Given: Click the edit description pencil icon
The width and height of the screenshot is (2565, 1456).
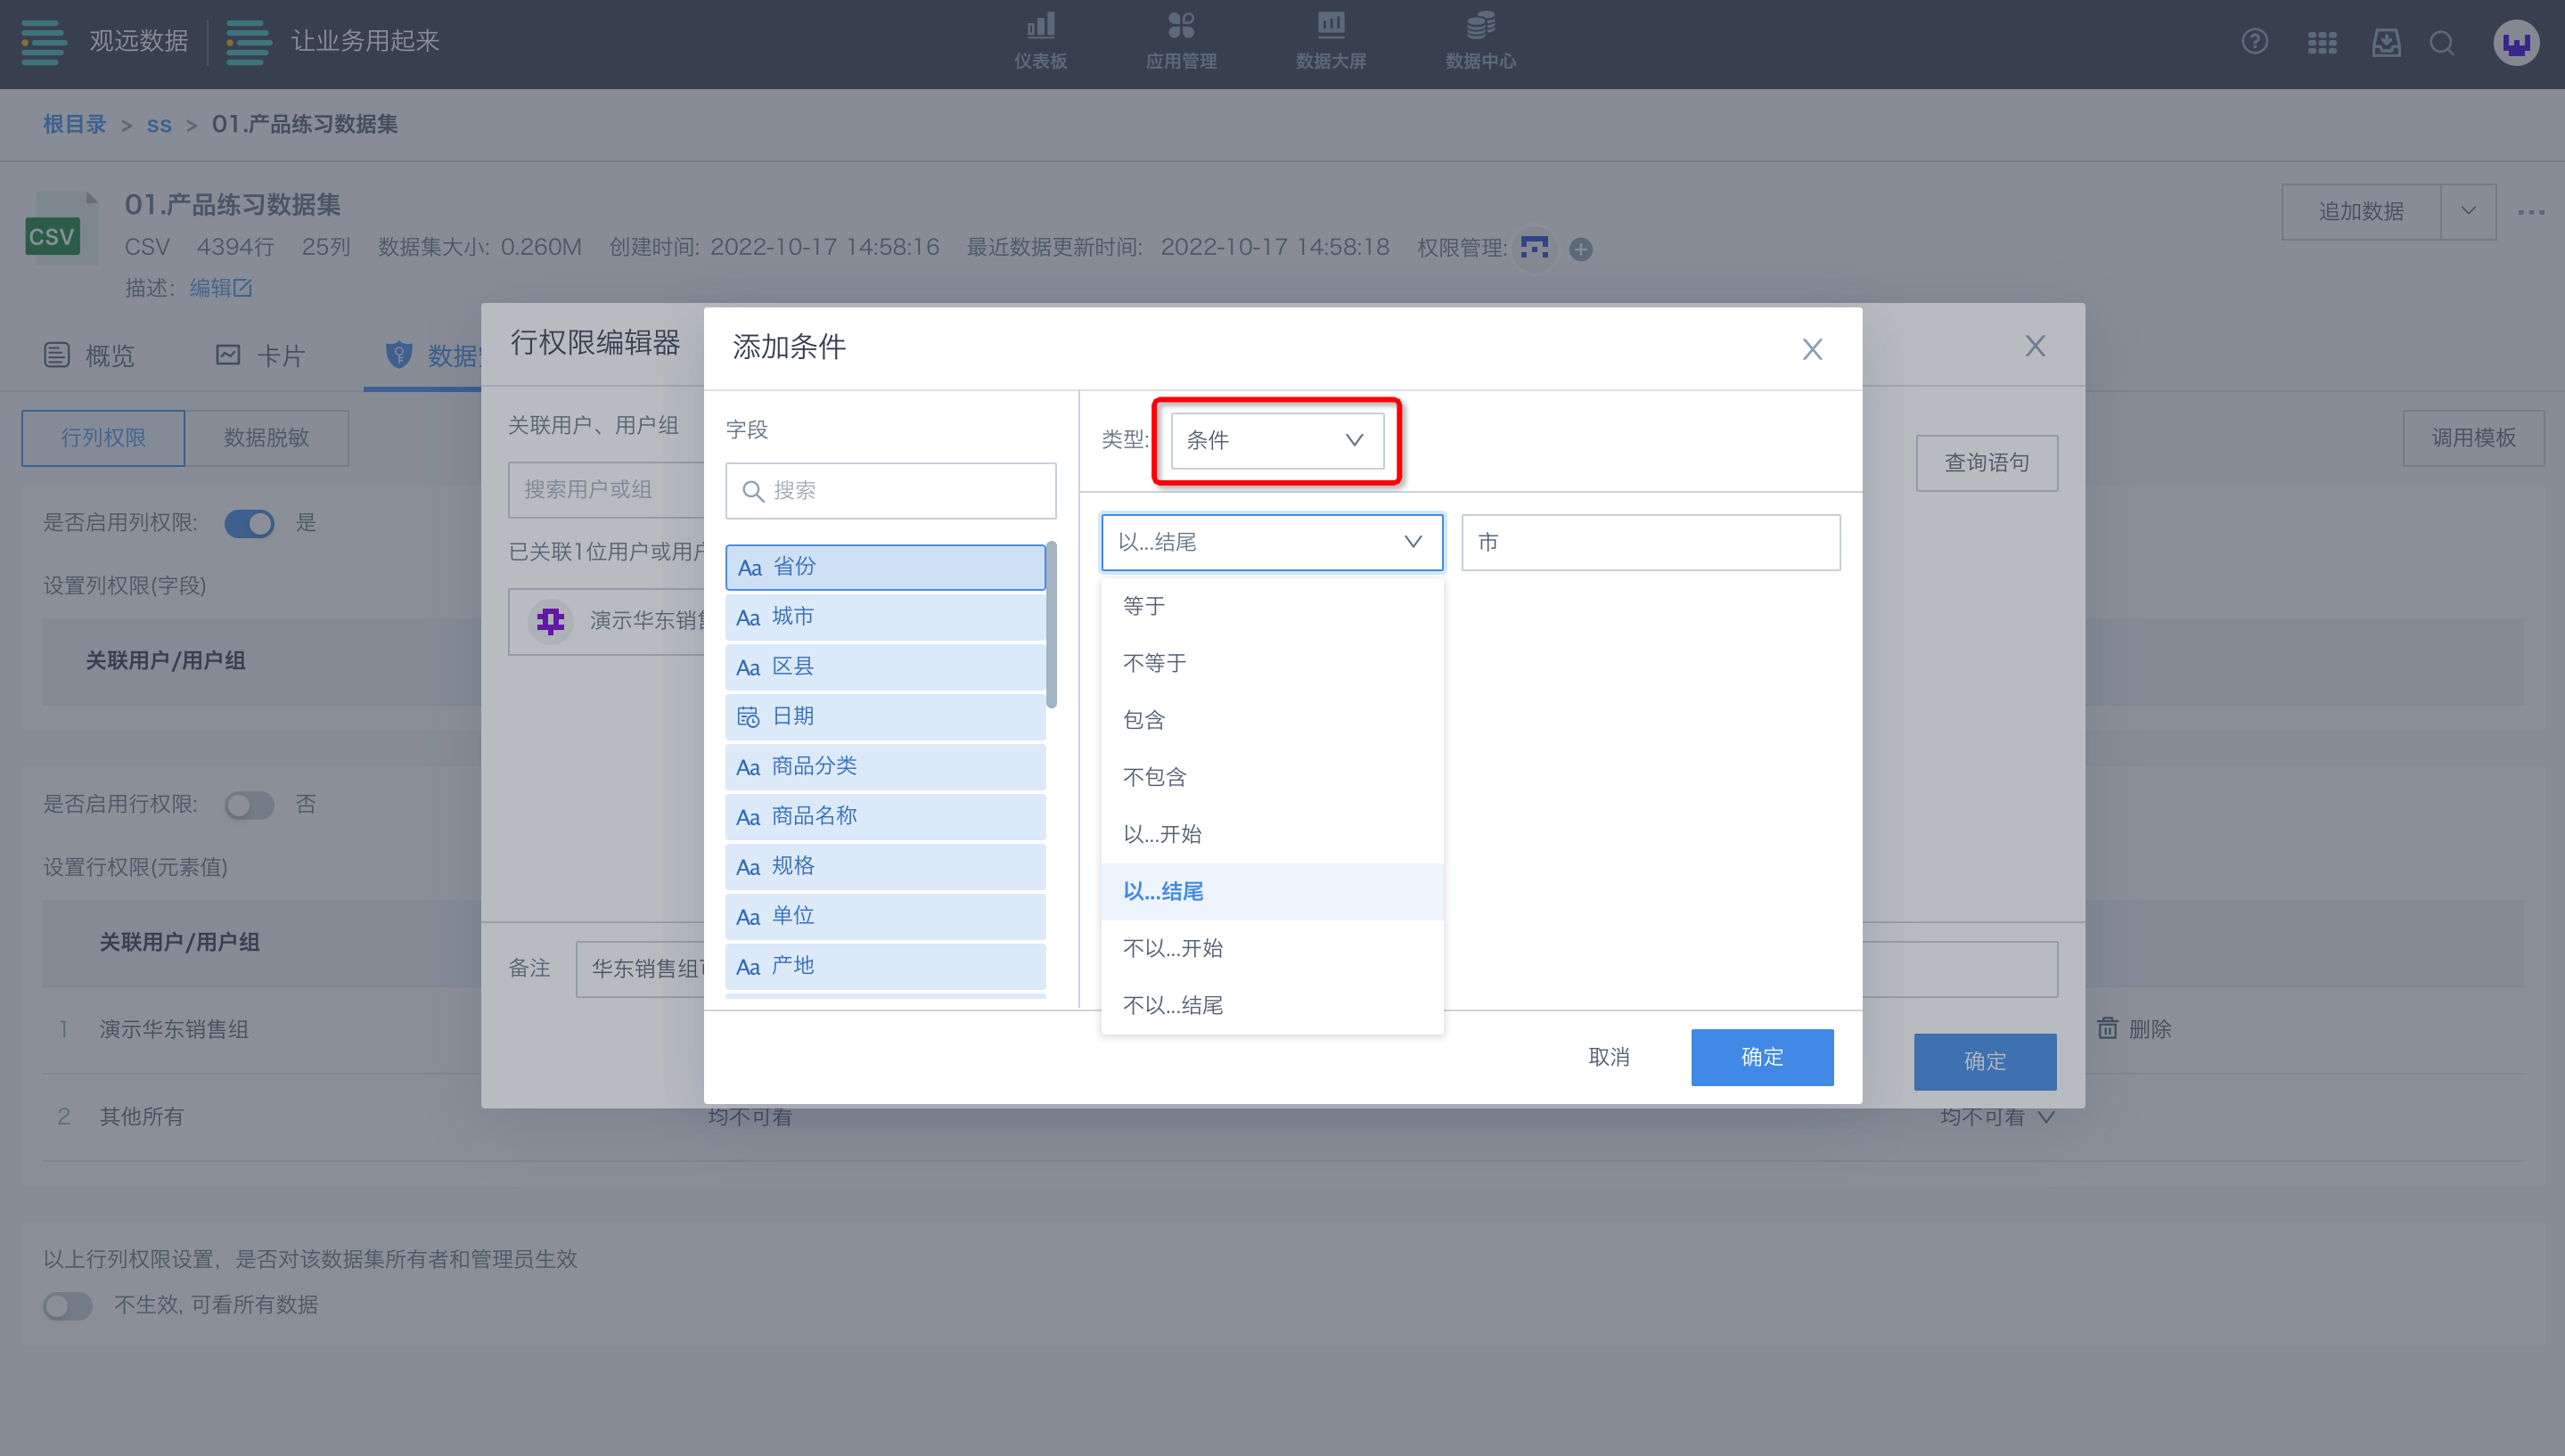Looking at the screenshot, I should tap(243, 288).
